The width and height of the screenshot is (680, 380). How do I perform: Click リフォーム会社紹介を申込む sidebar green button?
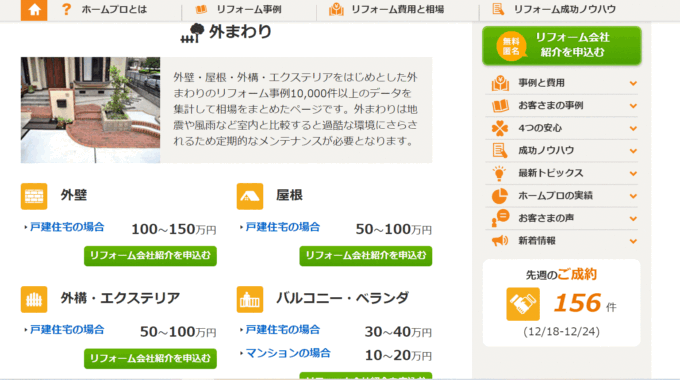point(562,46)
